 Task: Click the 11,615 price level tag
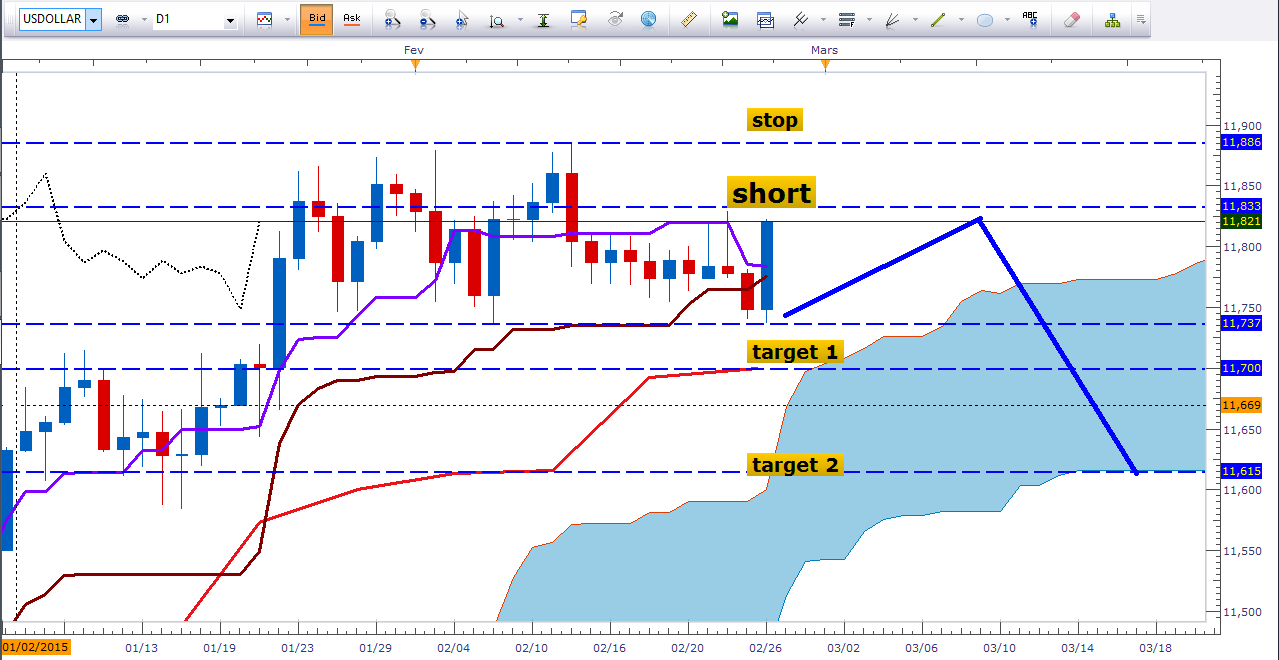[x=1241, y=471]
